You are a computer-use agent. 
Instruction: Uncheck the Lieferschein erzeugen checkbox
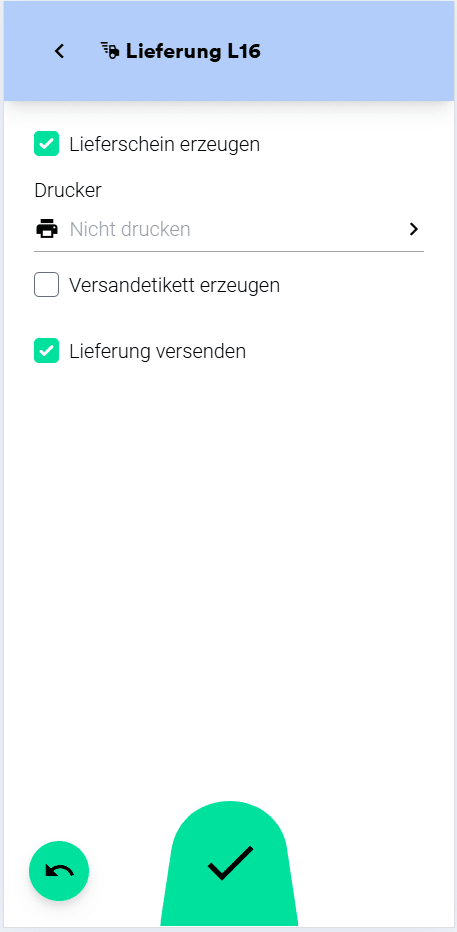[46, 144]
